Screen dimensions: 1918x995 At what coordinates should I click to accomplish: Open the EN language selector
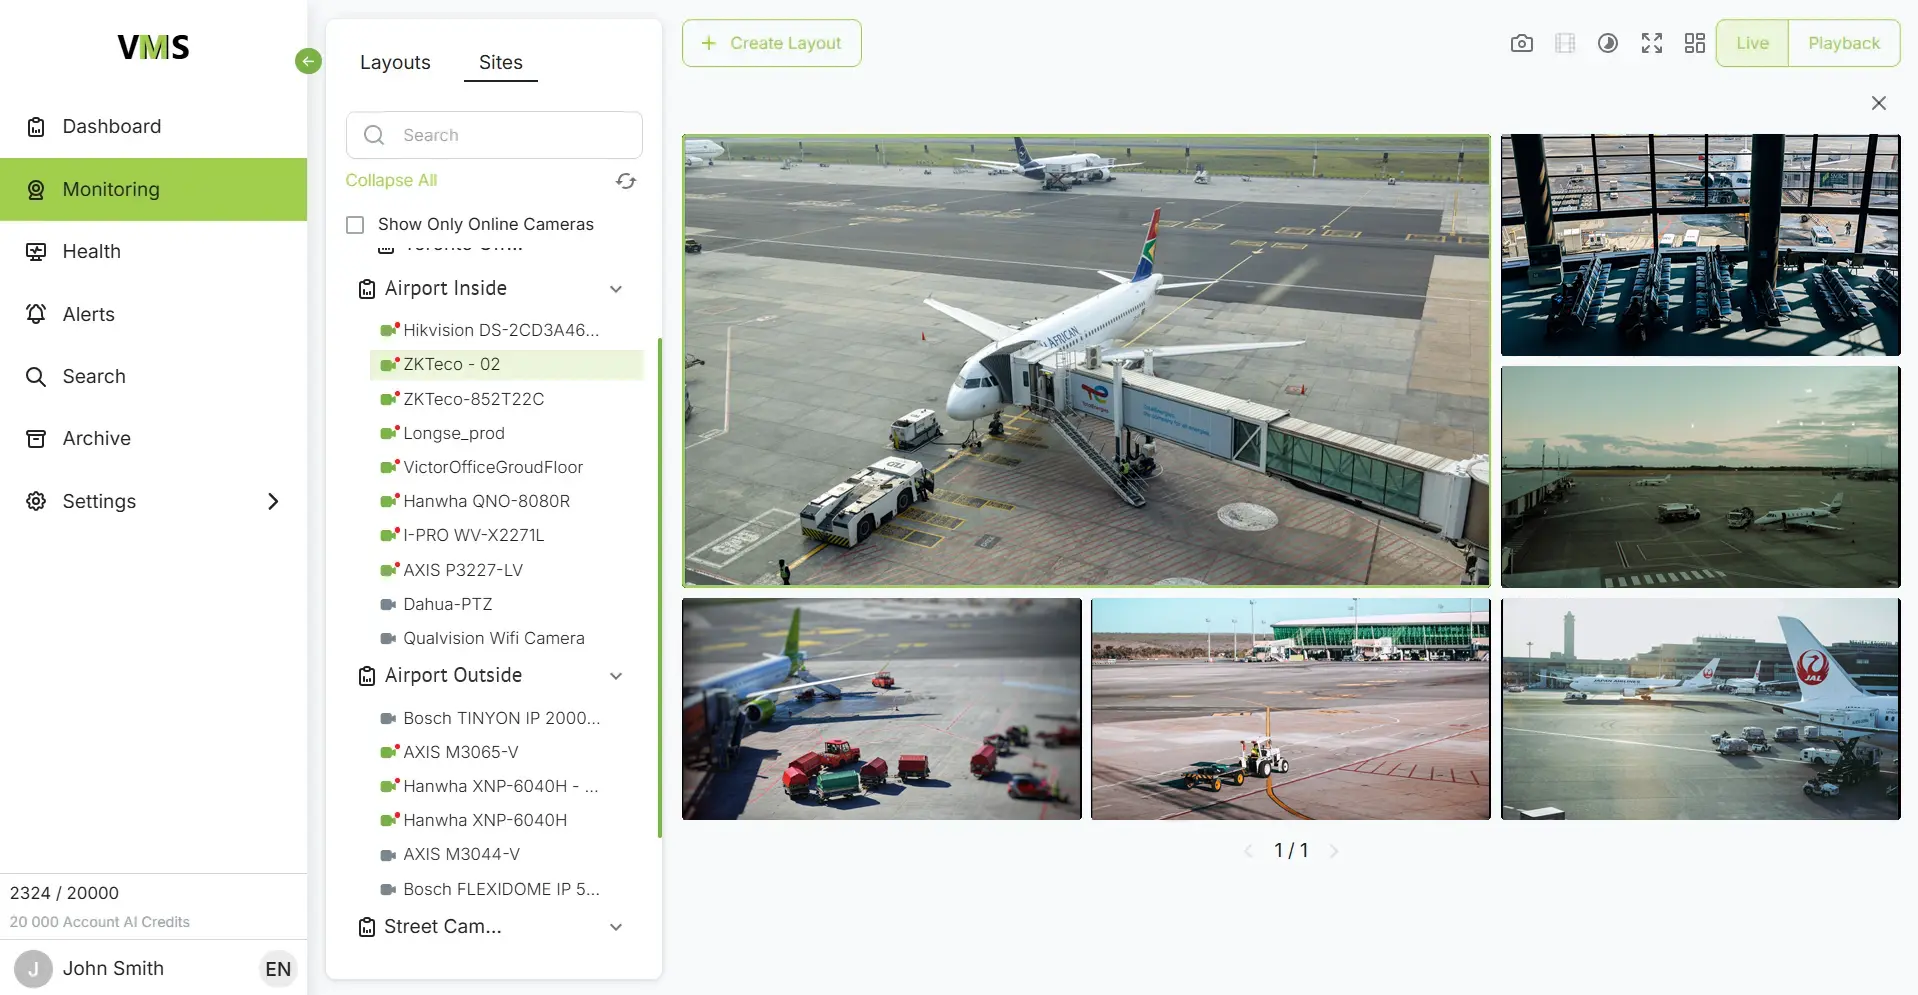click(278, 969)
